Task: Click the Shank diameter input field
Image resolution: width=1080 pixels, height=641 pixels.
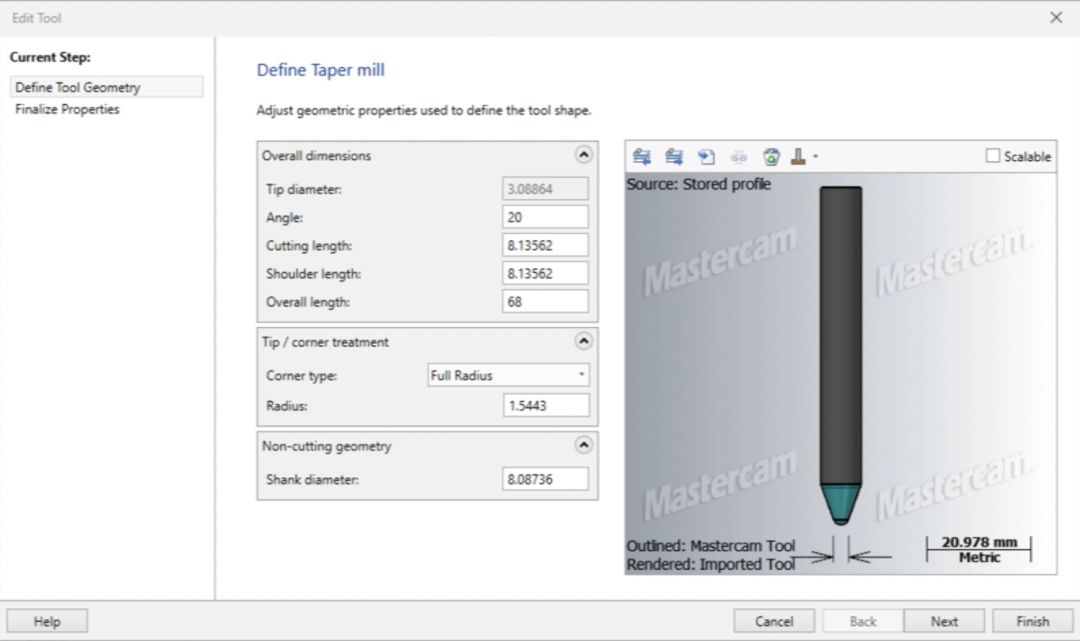Action: pos(545,479)
